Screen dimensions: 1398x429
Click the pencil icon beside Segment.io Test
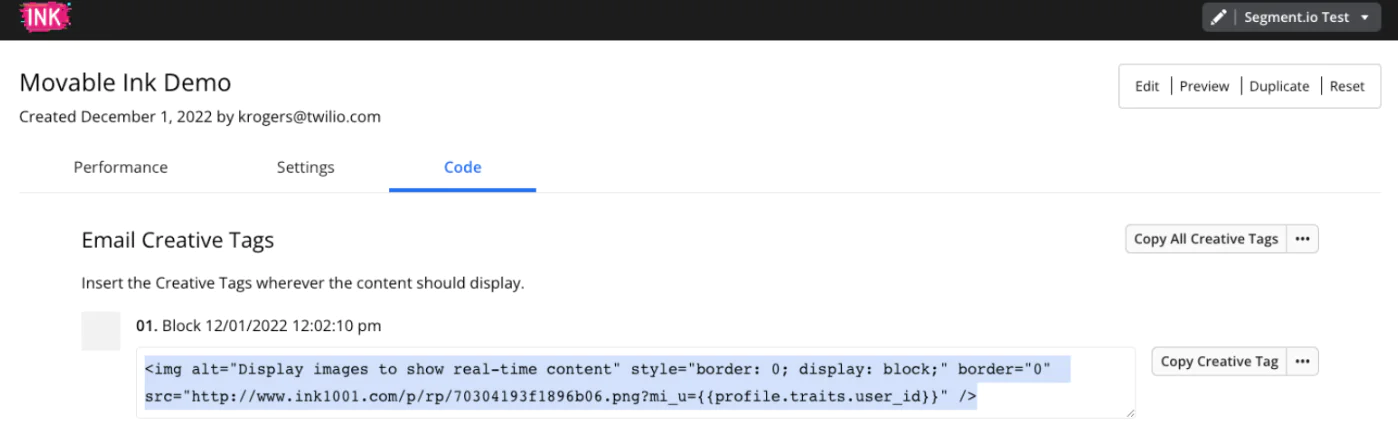(1218, 18)
